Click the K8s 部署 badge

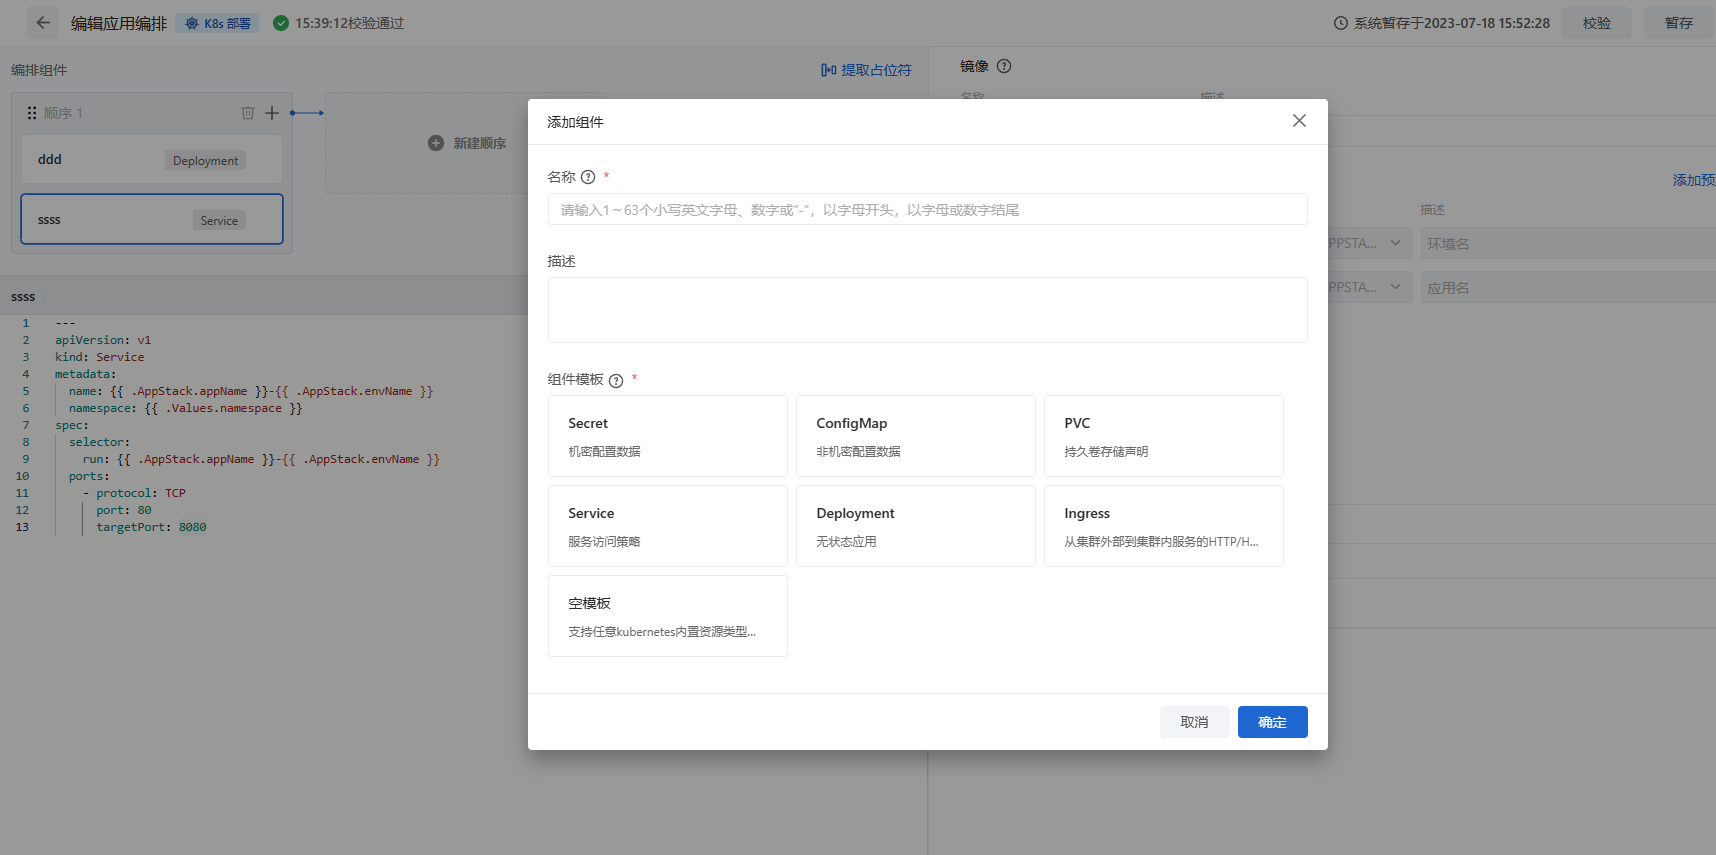[x=217, y=23]
